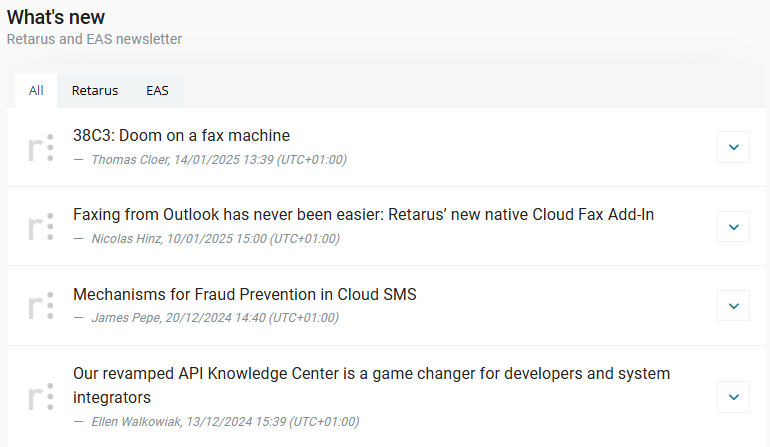
Task: Click the Retarus logo beside the Outlook faxing article
Action: (41, 226)
